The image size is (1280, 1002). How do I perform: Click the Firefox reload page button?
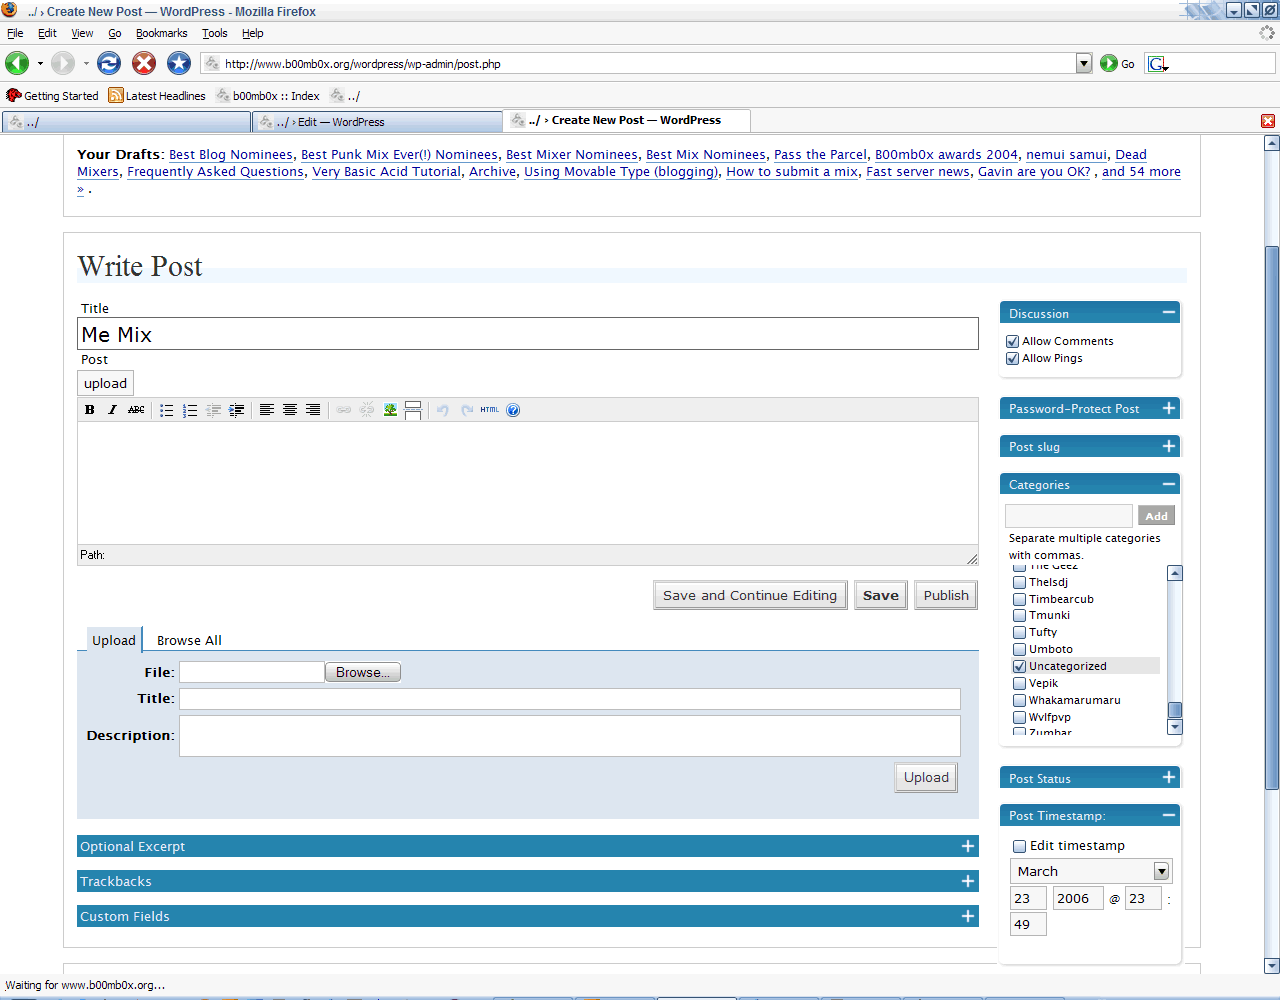coord(109,63)
